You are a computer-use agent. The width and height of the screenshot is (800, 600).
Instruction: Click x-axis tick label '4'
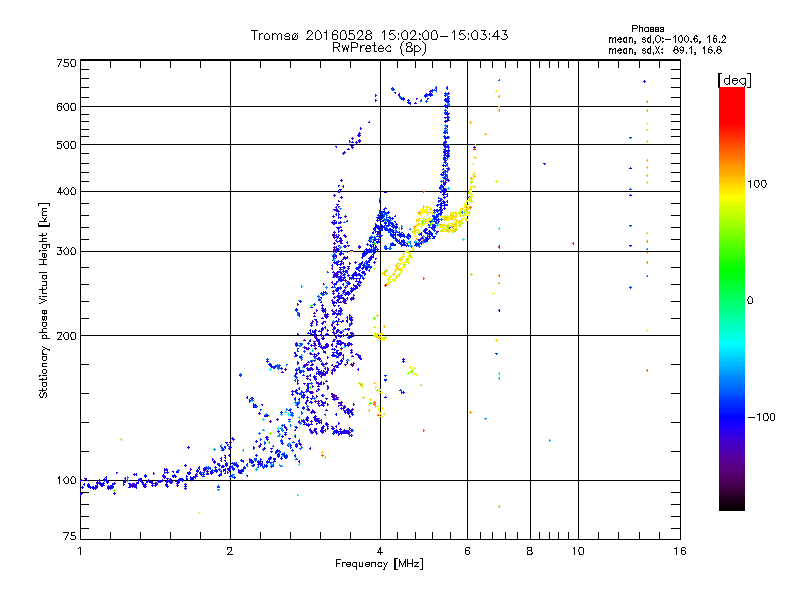[x=380, y=551]
